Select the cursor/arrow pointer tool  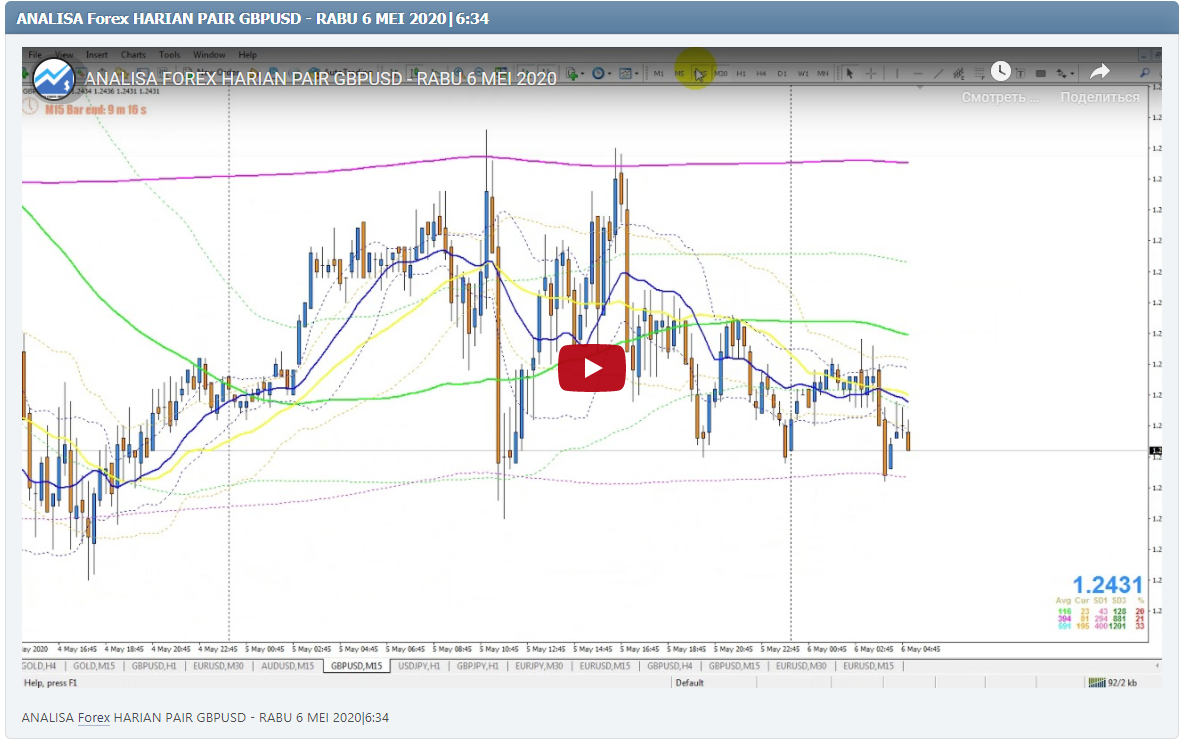point(849,73)
